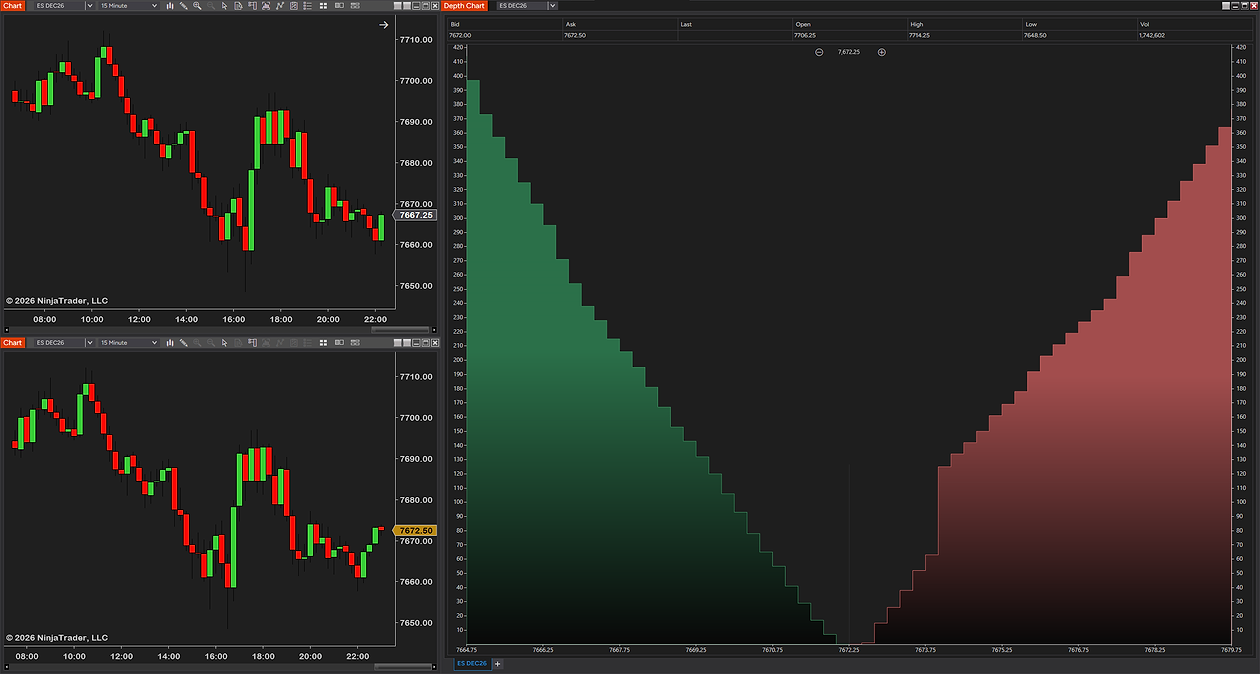
Task: Click the two-panel link icon in bottom chart toolbar
Action: pos(339,342)
